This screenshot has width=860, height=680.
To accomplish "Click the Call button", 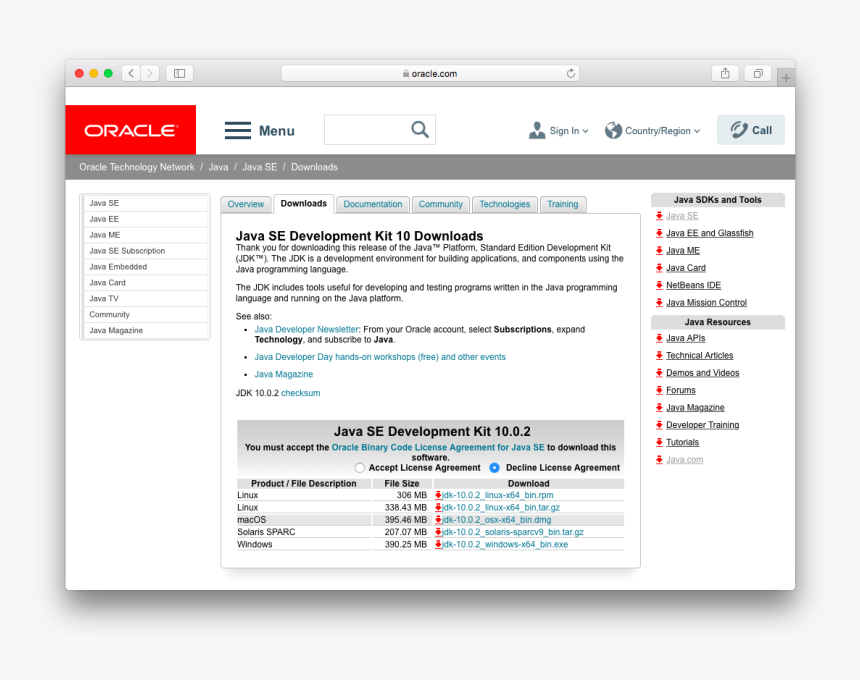I will 751,130.
